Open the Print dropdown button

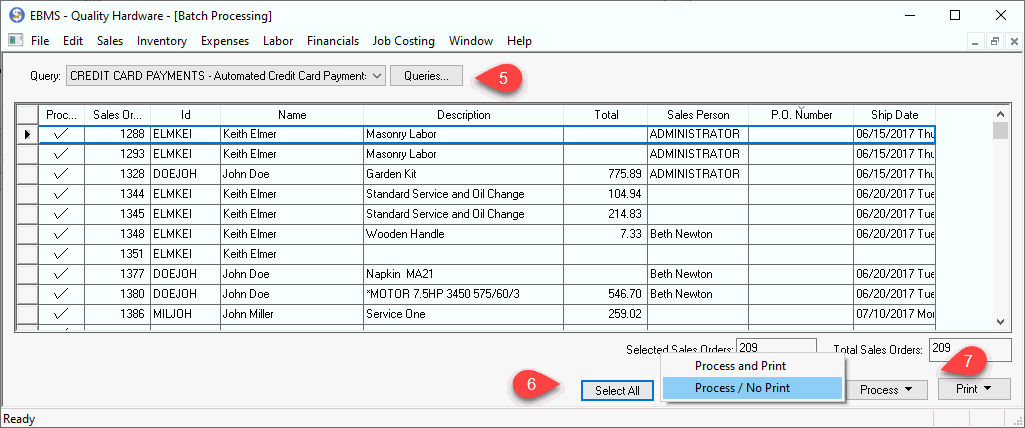974,389
